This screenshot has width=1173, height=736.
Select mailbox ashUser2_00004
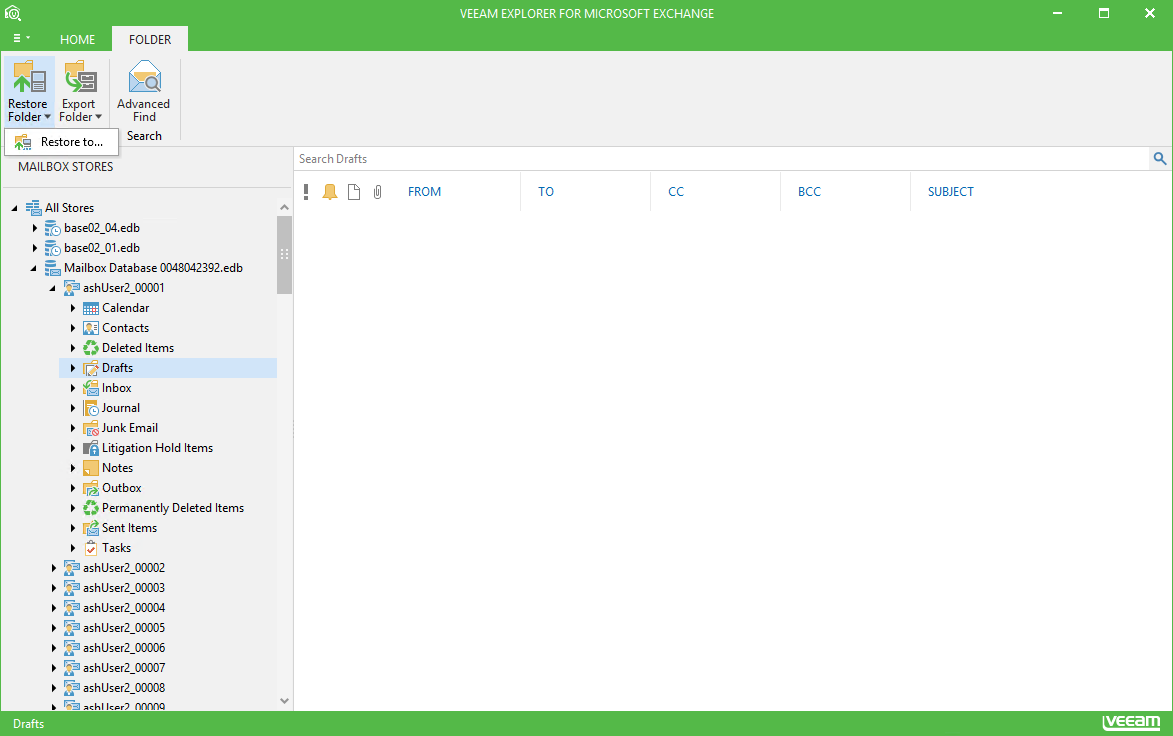tap(123, 608)
